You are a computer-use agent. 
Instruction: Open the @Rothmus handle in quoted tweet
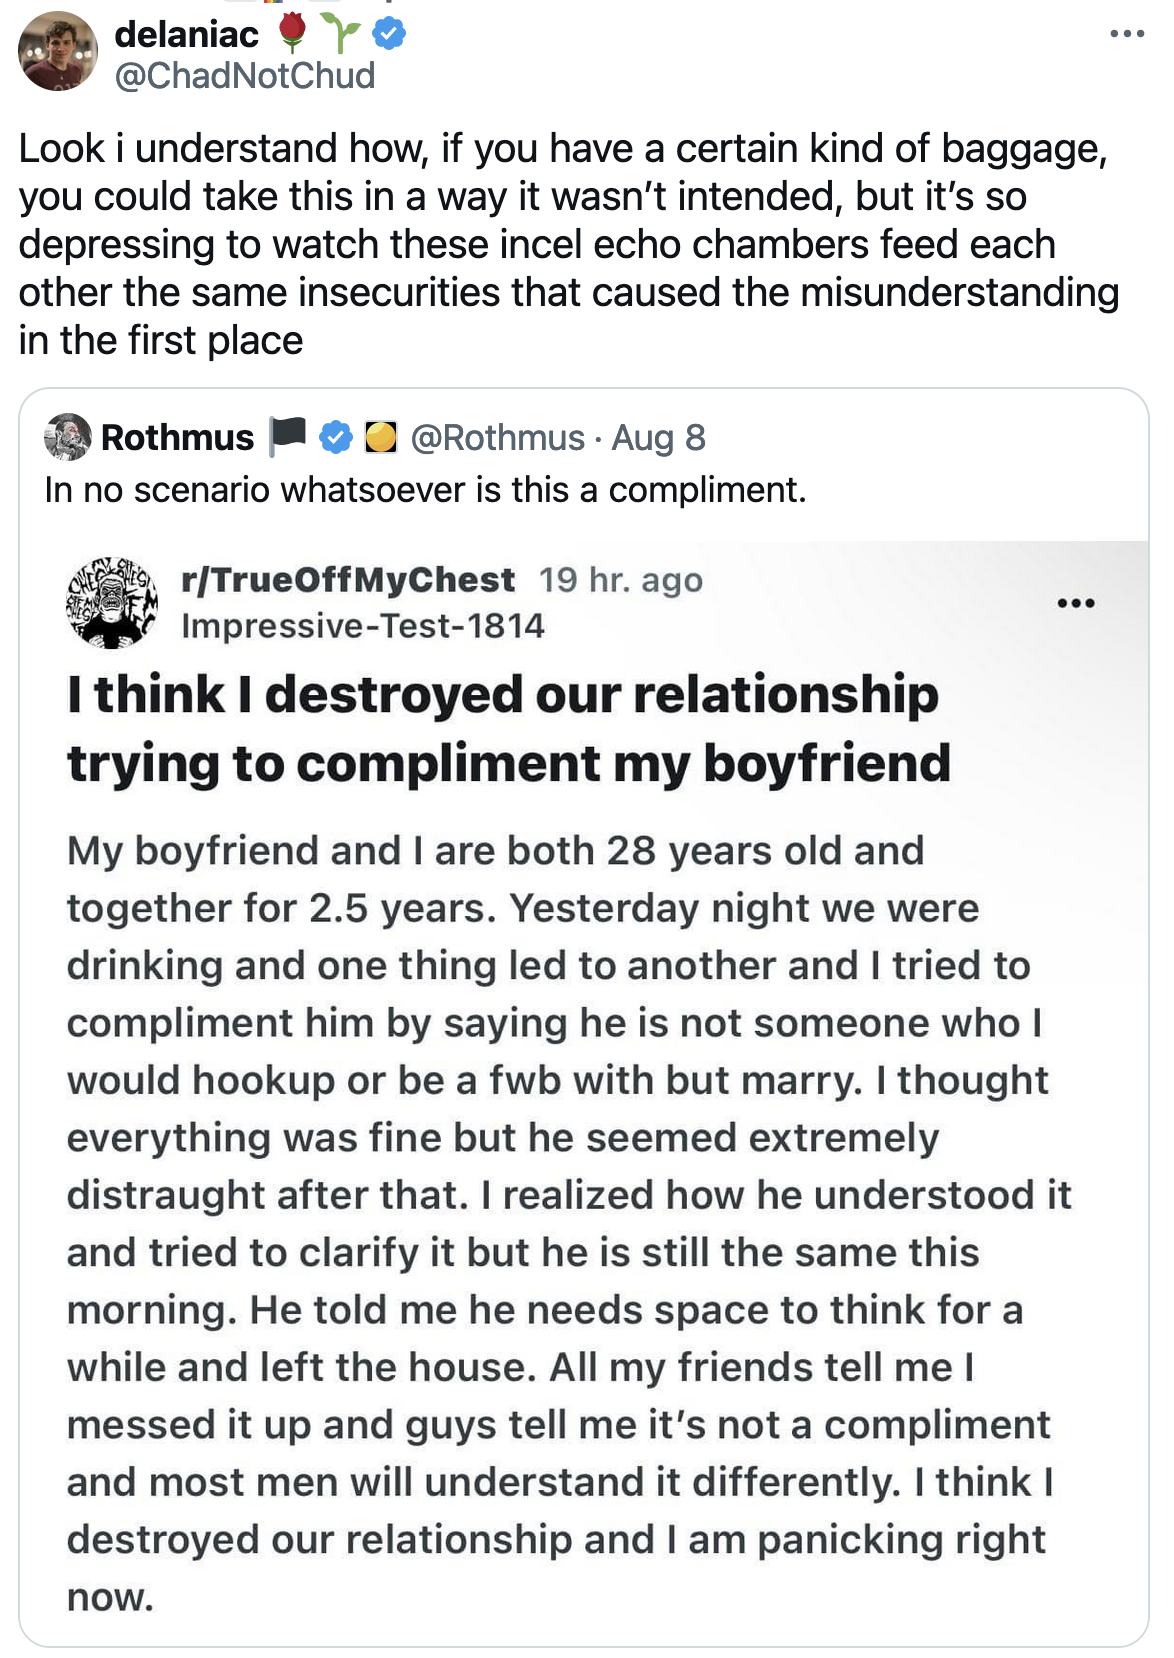pyautogui.click(x=498, y=437)
